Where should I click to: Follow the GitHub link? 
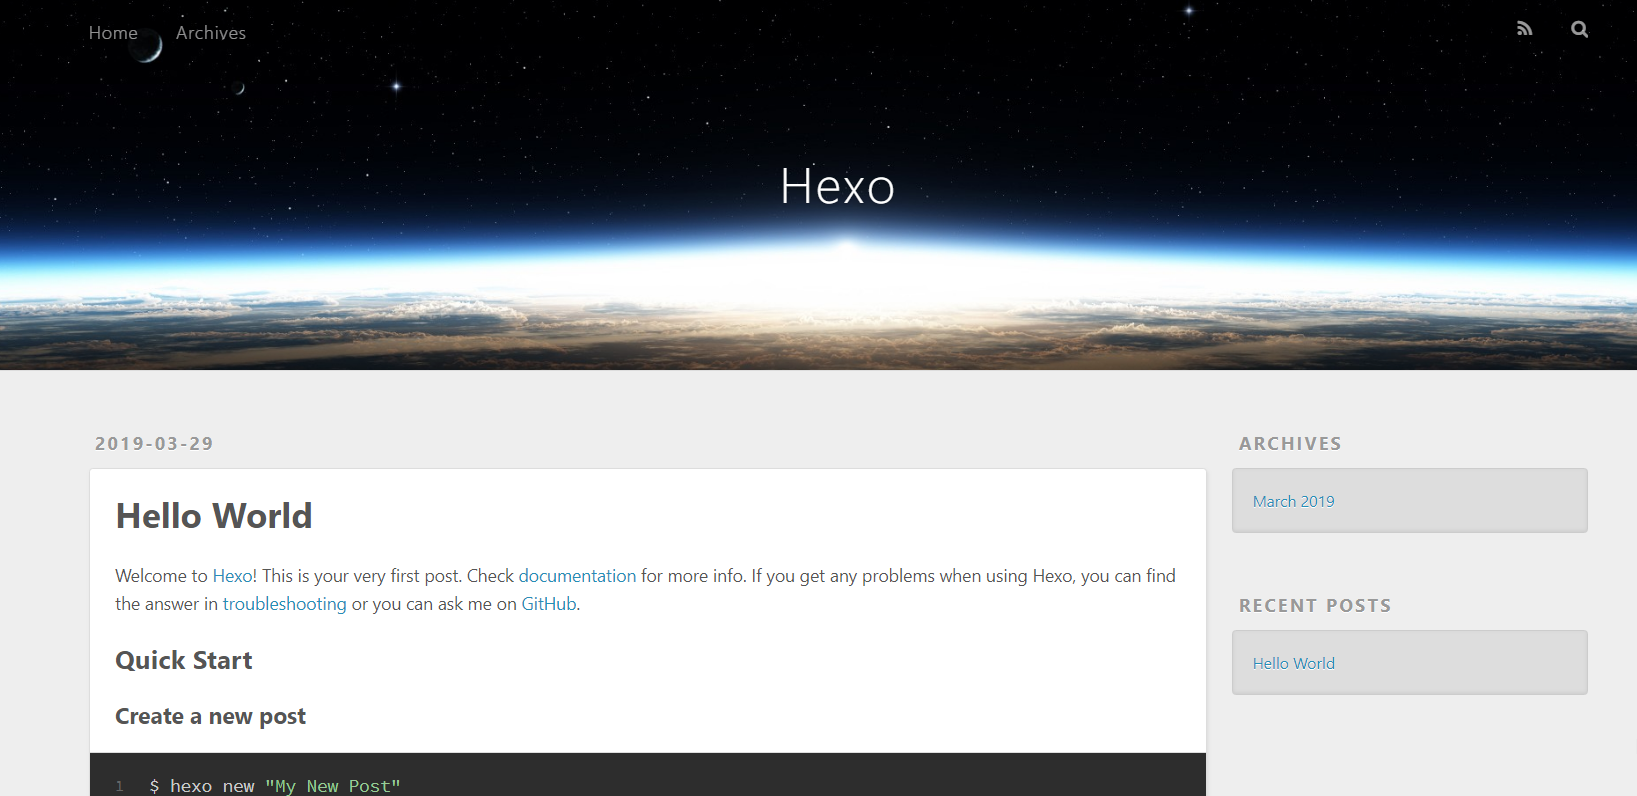(x=549, y=604)
